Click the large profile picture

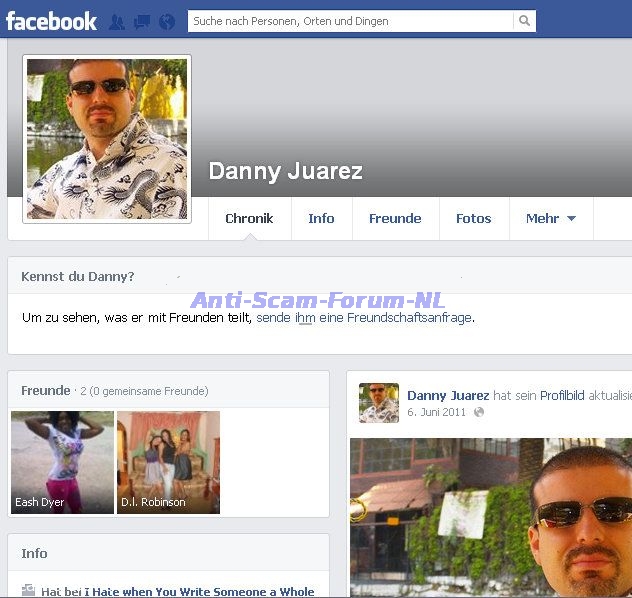click(107, 138)
